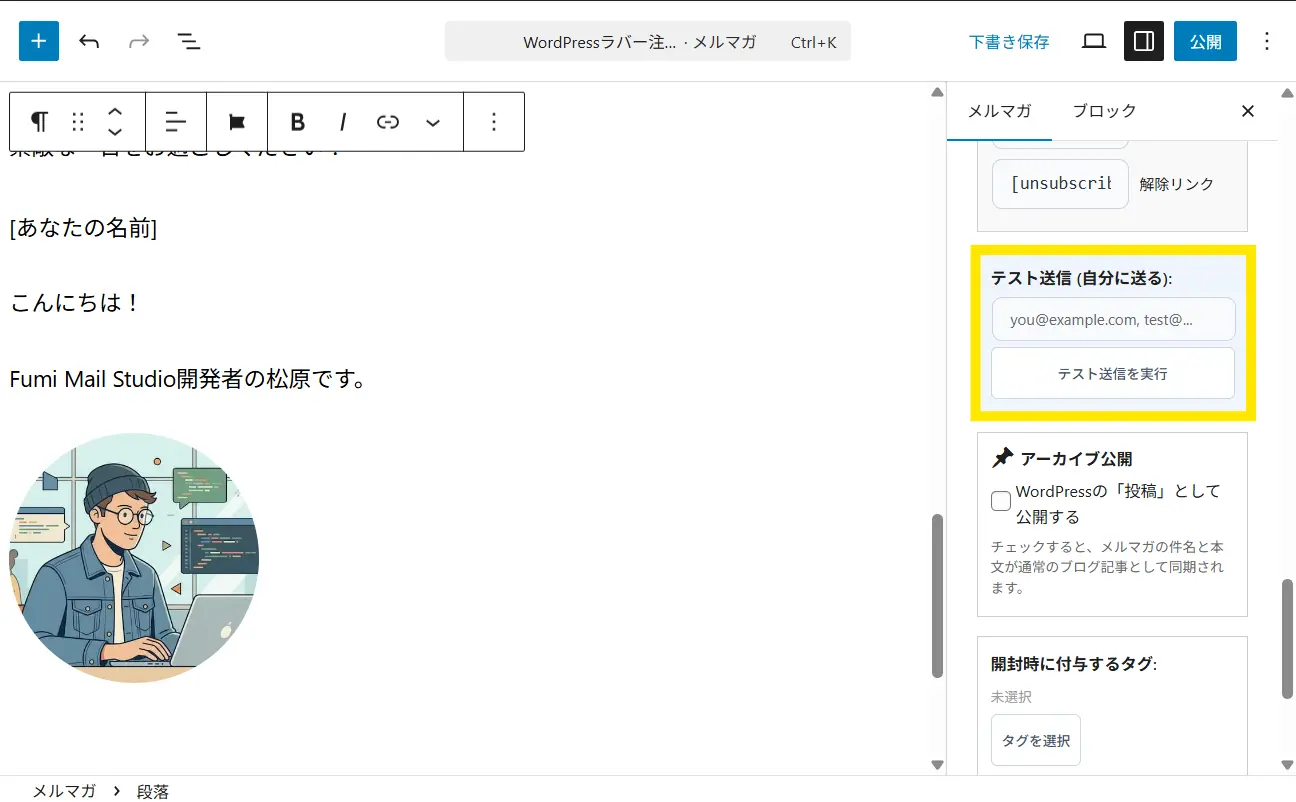Click the テスト送信を実行 button

(1112, 374)
